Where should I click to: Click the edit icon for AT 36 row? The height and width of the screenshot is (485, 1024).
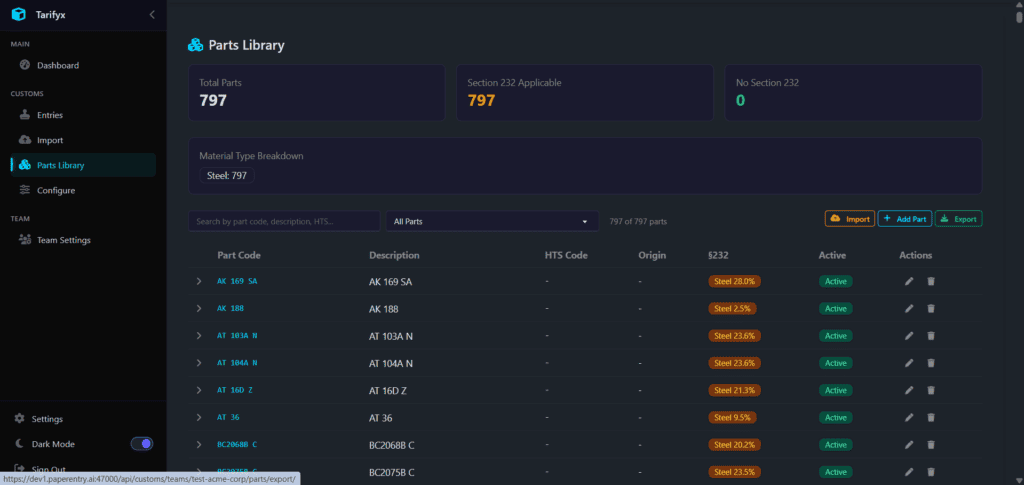pos(909,417)
